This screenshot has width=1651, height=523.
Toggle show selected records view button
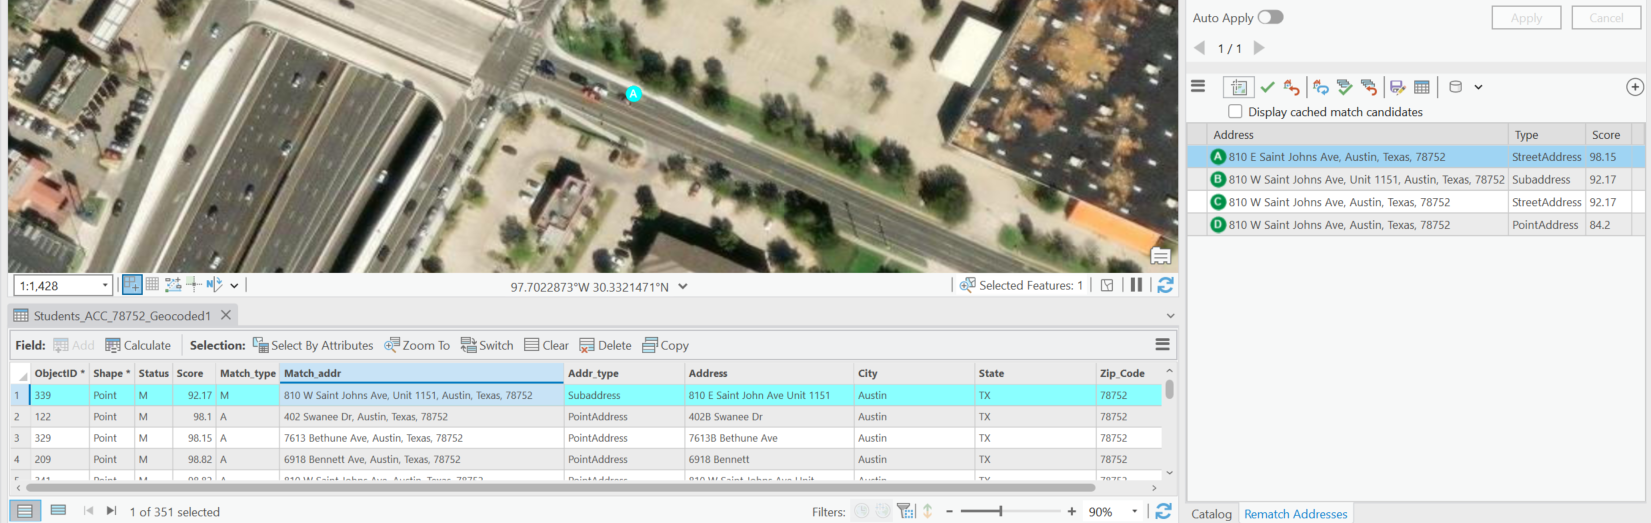point(58,511)
